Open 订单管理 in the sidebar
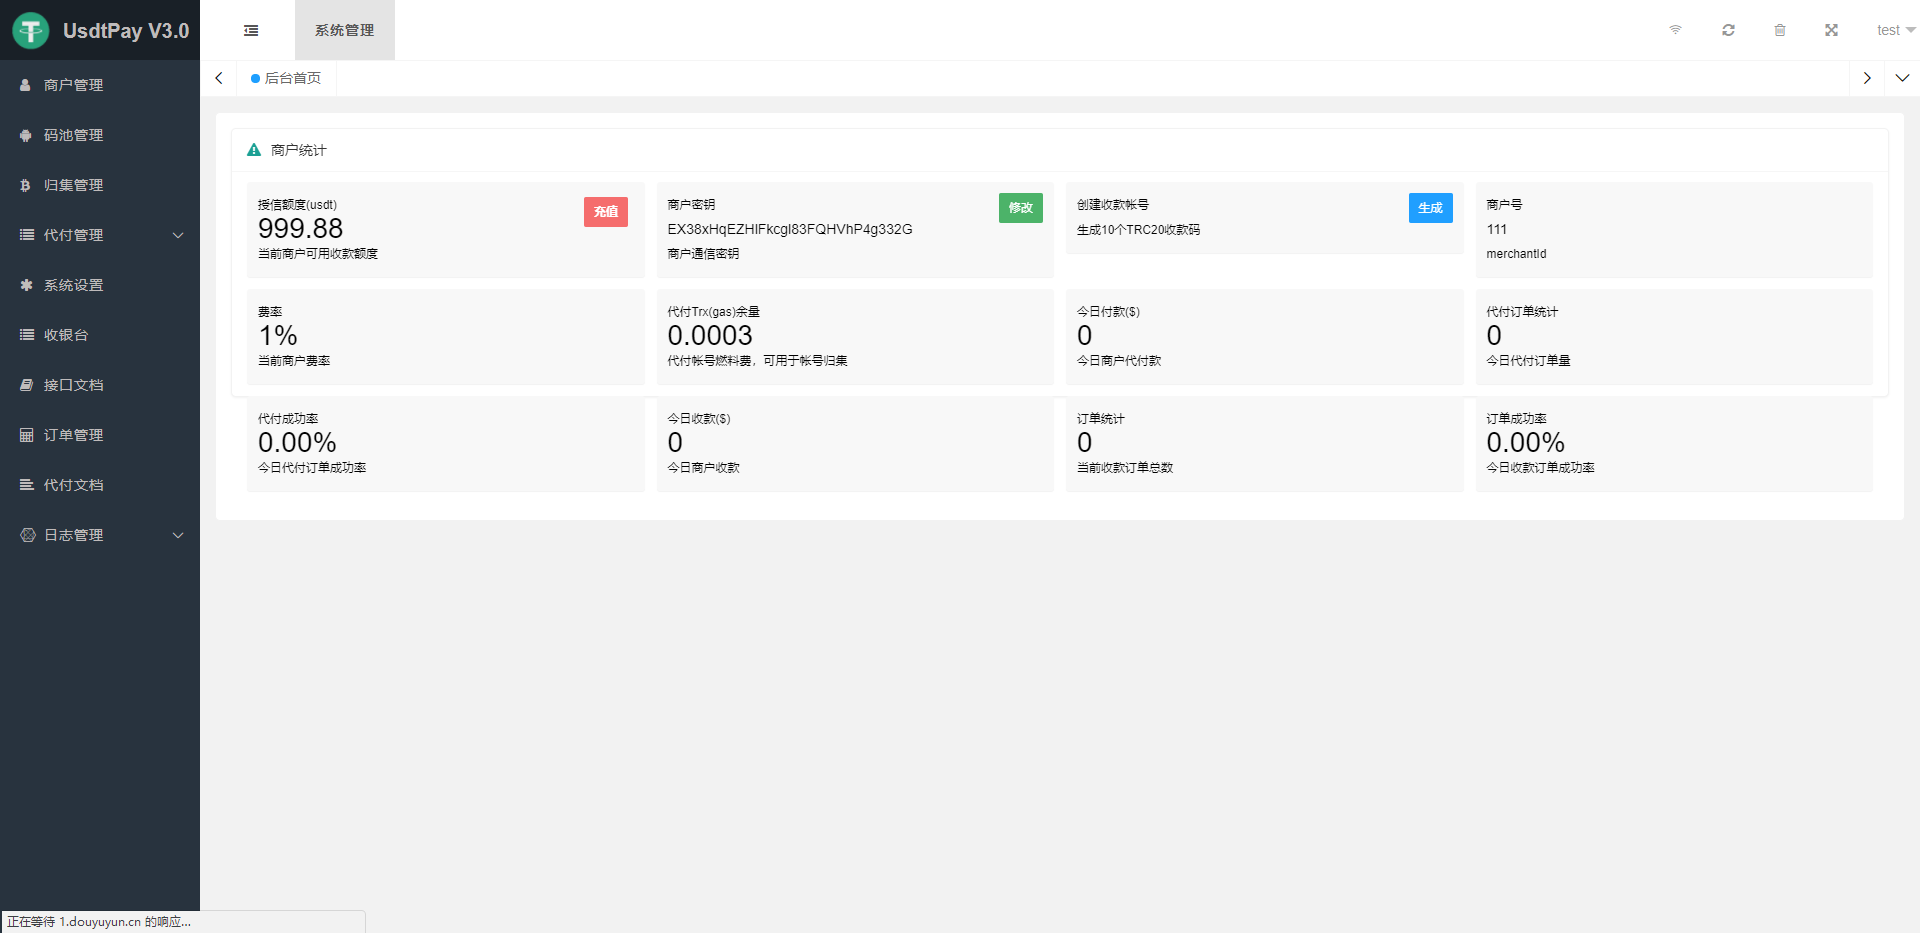Screen dimensions: 1920x933 (100, 435)
